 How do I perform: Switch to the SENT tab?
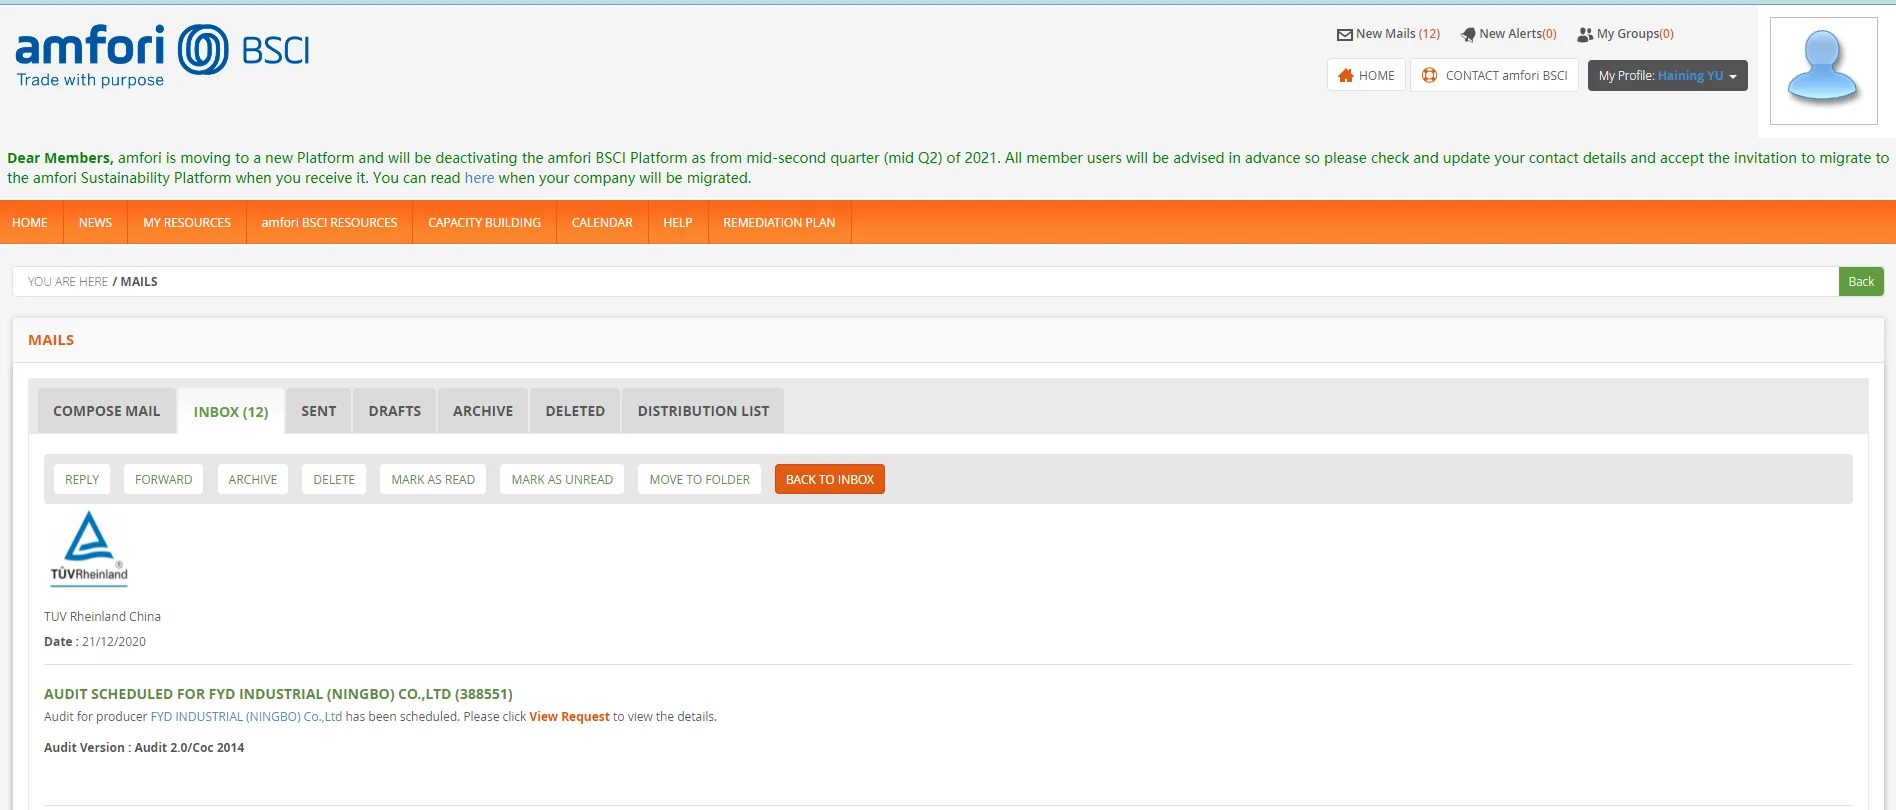[319, 411]
